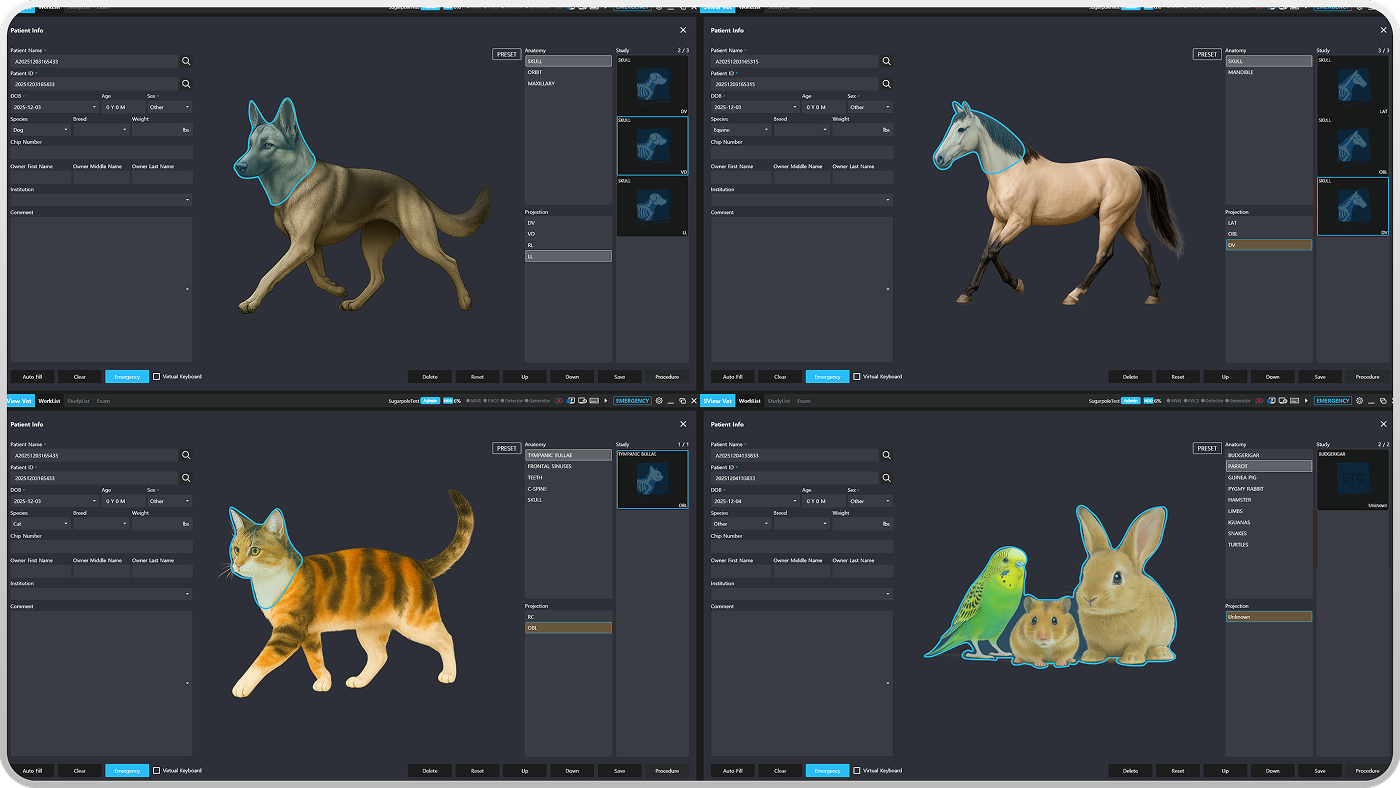Click the Patient ID search magnifier in the horse panel
Image resolution: width=1400 pixels, height=788 pixels.
pyautogui.click(x=886, y=84)
